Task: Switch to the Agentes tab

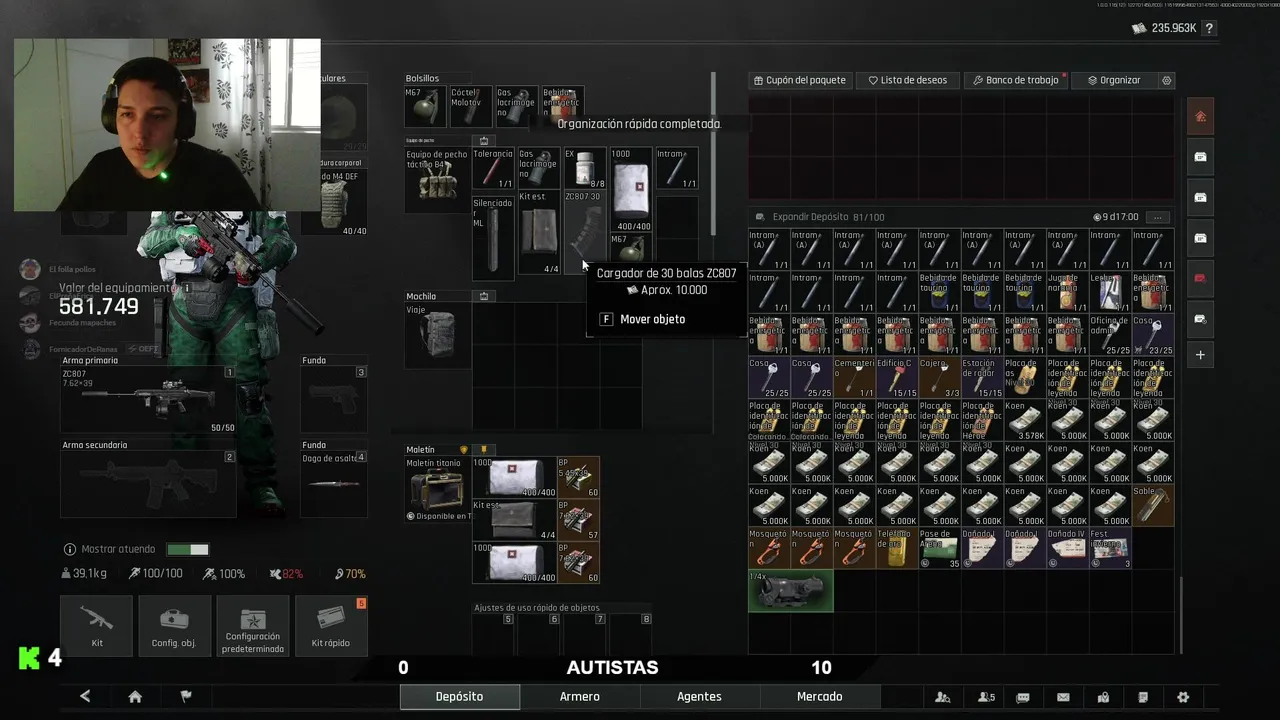Action: (x=699, y=697)
